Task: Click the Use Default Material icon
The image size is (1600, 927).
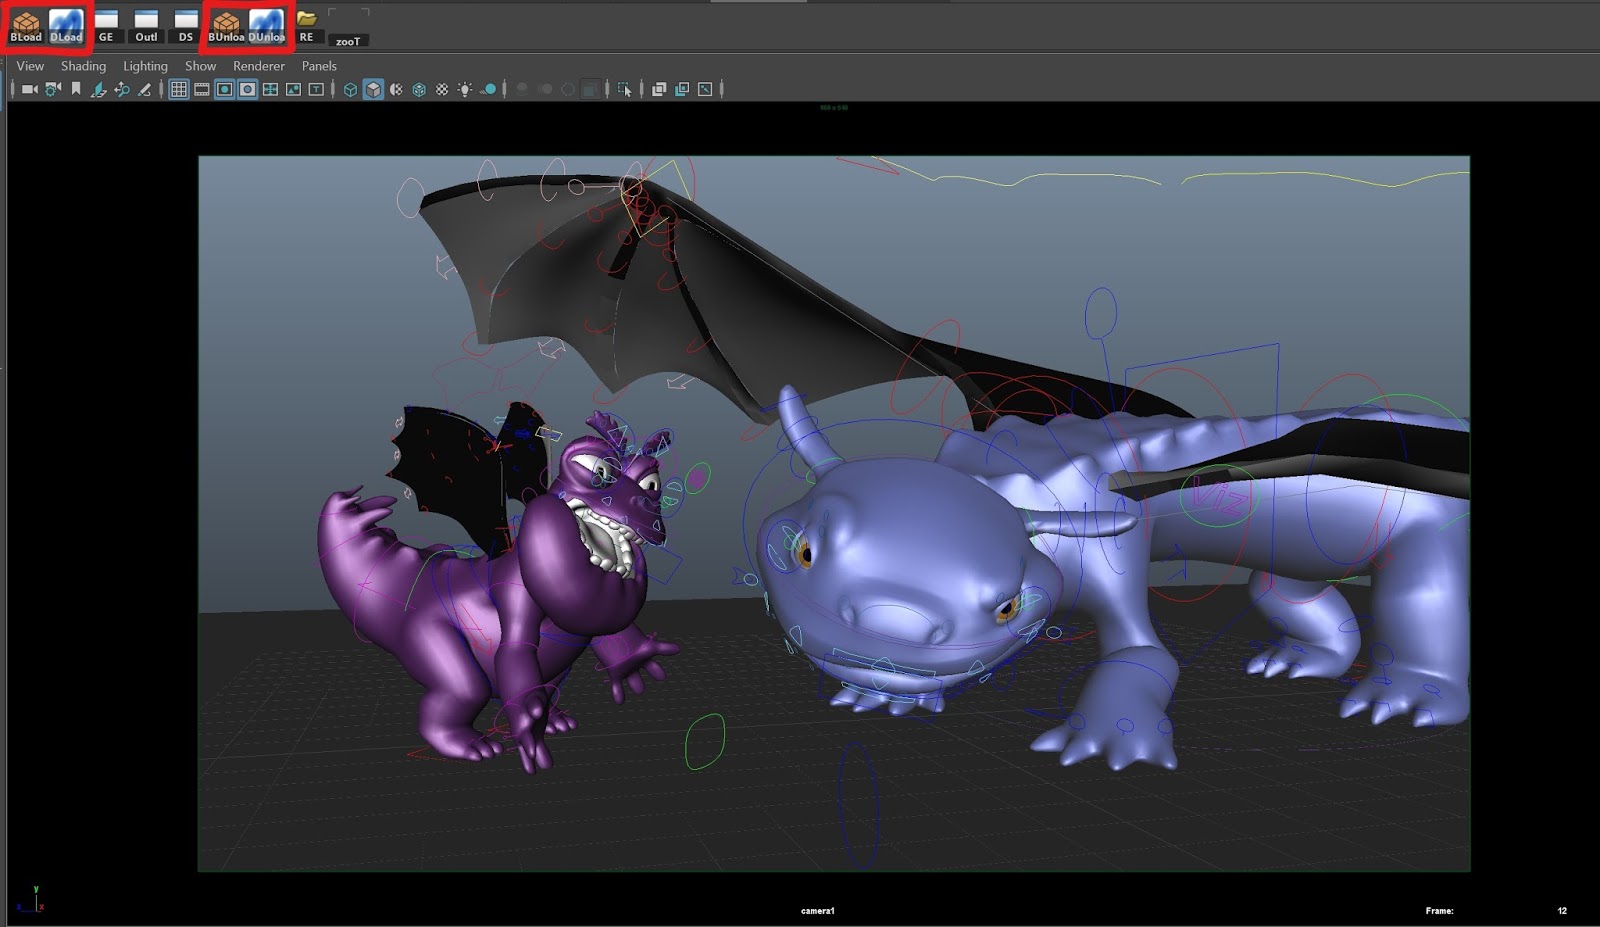Action: click(396, 89)
